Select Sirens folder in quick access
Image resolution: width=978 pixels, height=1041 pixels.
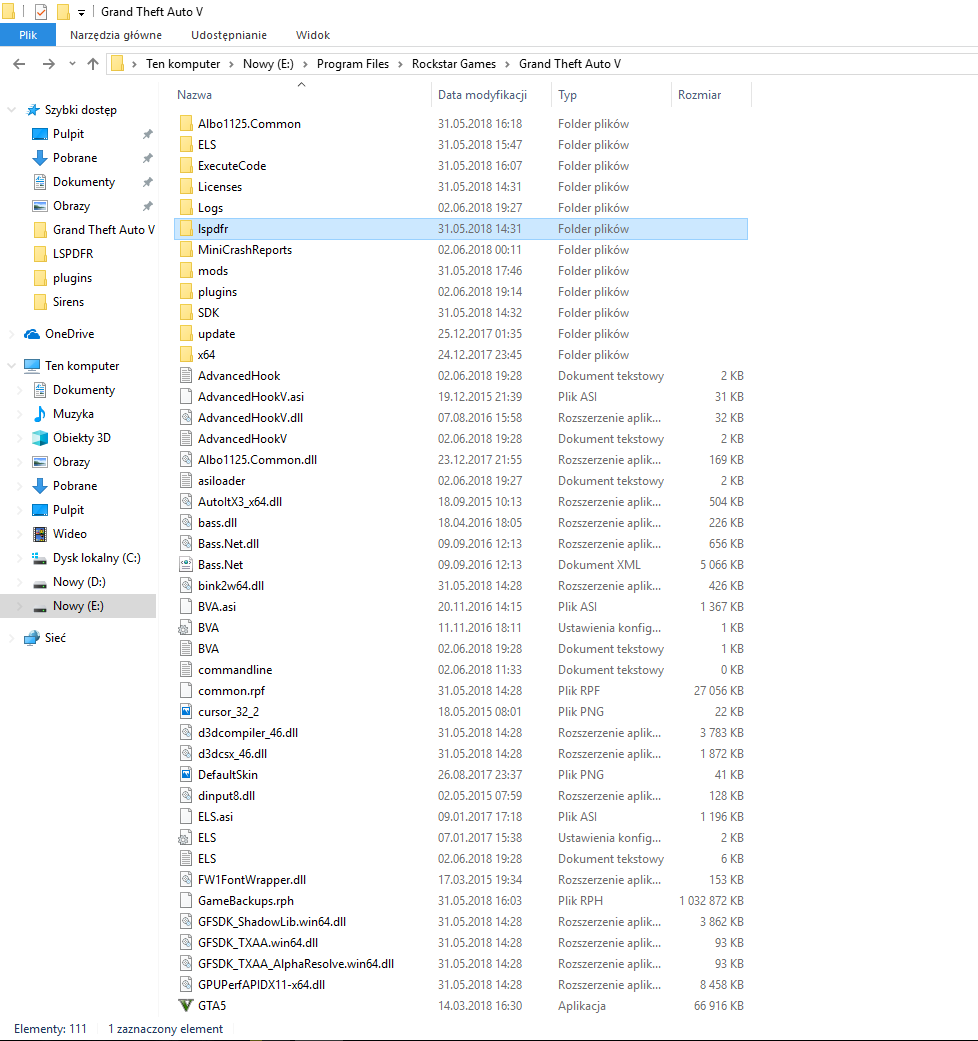point(68,301)
